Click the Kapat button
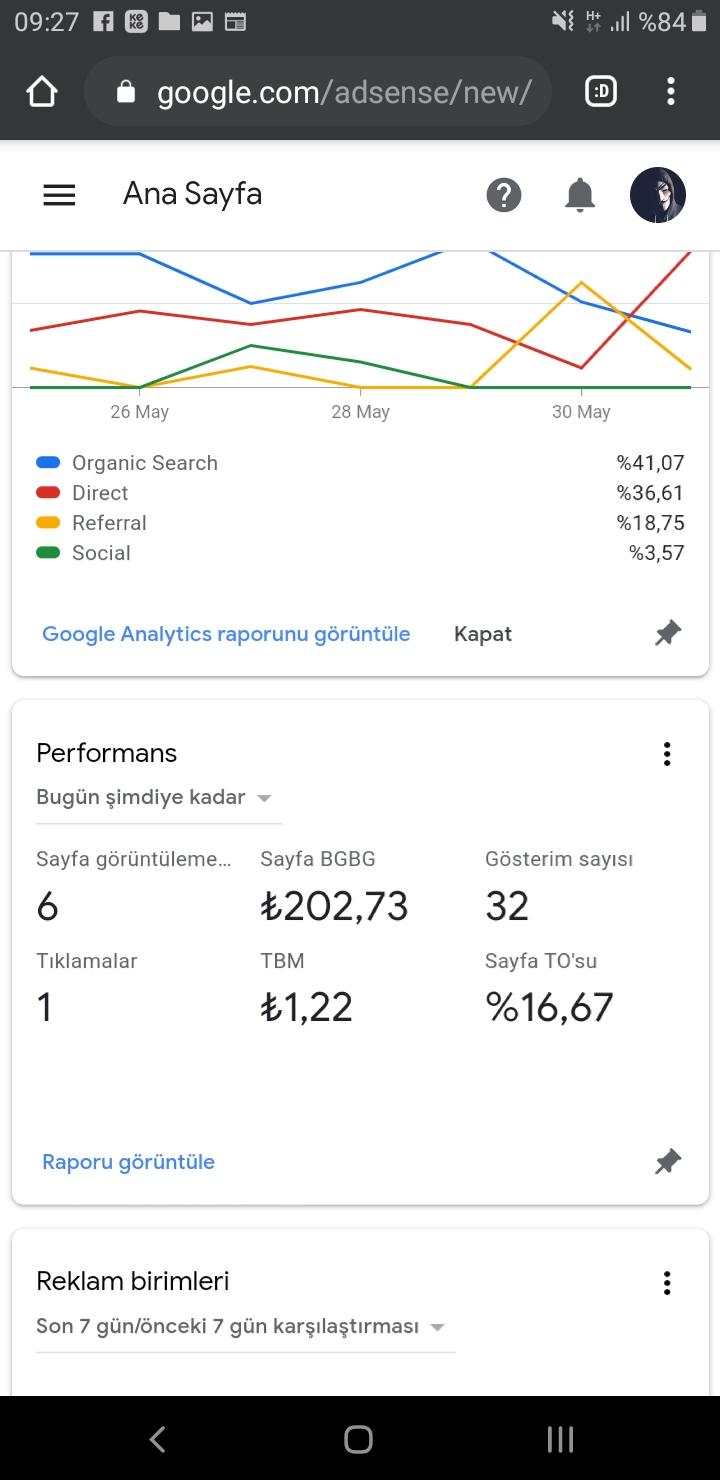Image resolution: width=720 pixels, height=1480 pixels. pos(483,634)
